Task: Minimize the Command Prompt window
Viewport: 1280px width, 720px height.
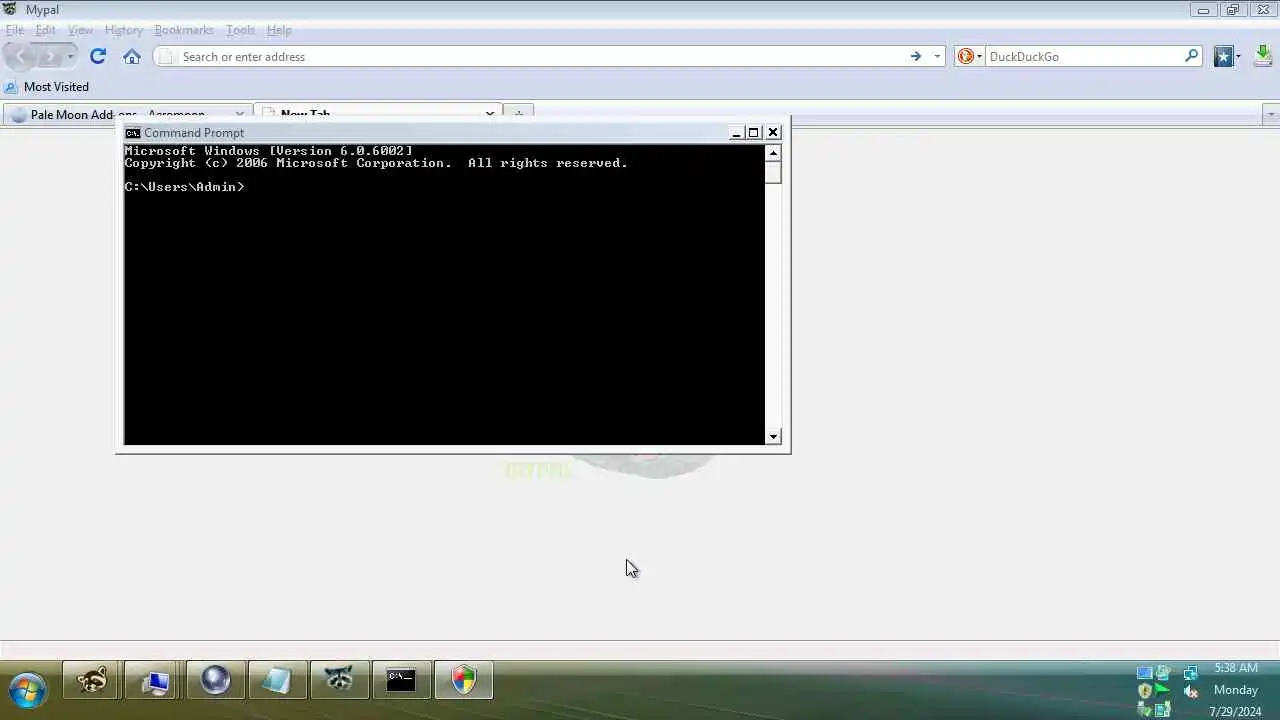Action: [x=737, y=133]
